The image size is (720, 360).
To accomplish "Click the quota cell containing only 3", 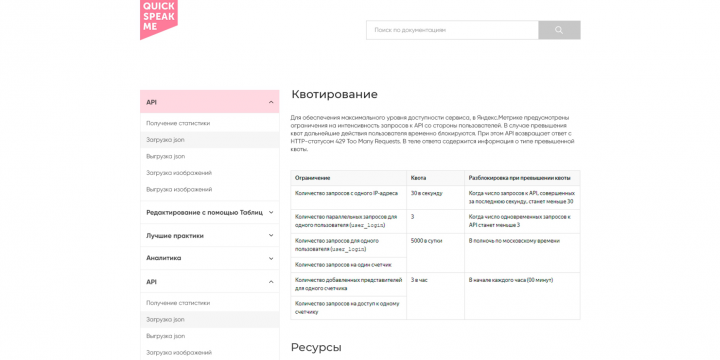I will click(x=435, y=221).
